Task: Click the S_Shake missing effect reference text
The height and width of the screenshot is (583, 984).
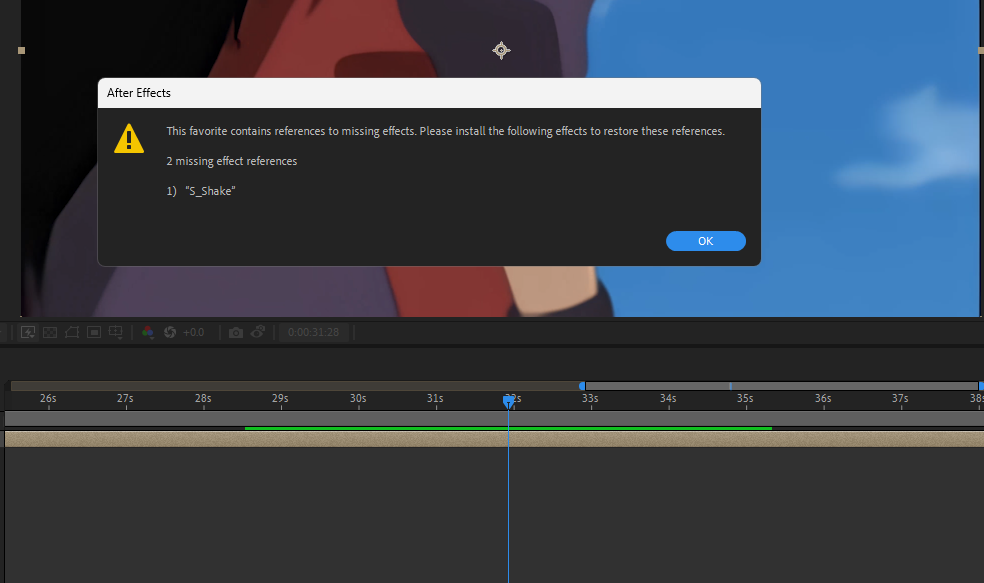Action: tap(209, 190)
